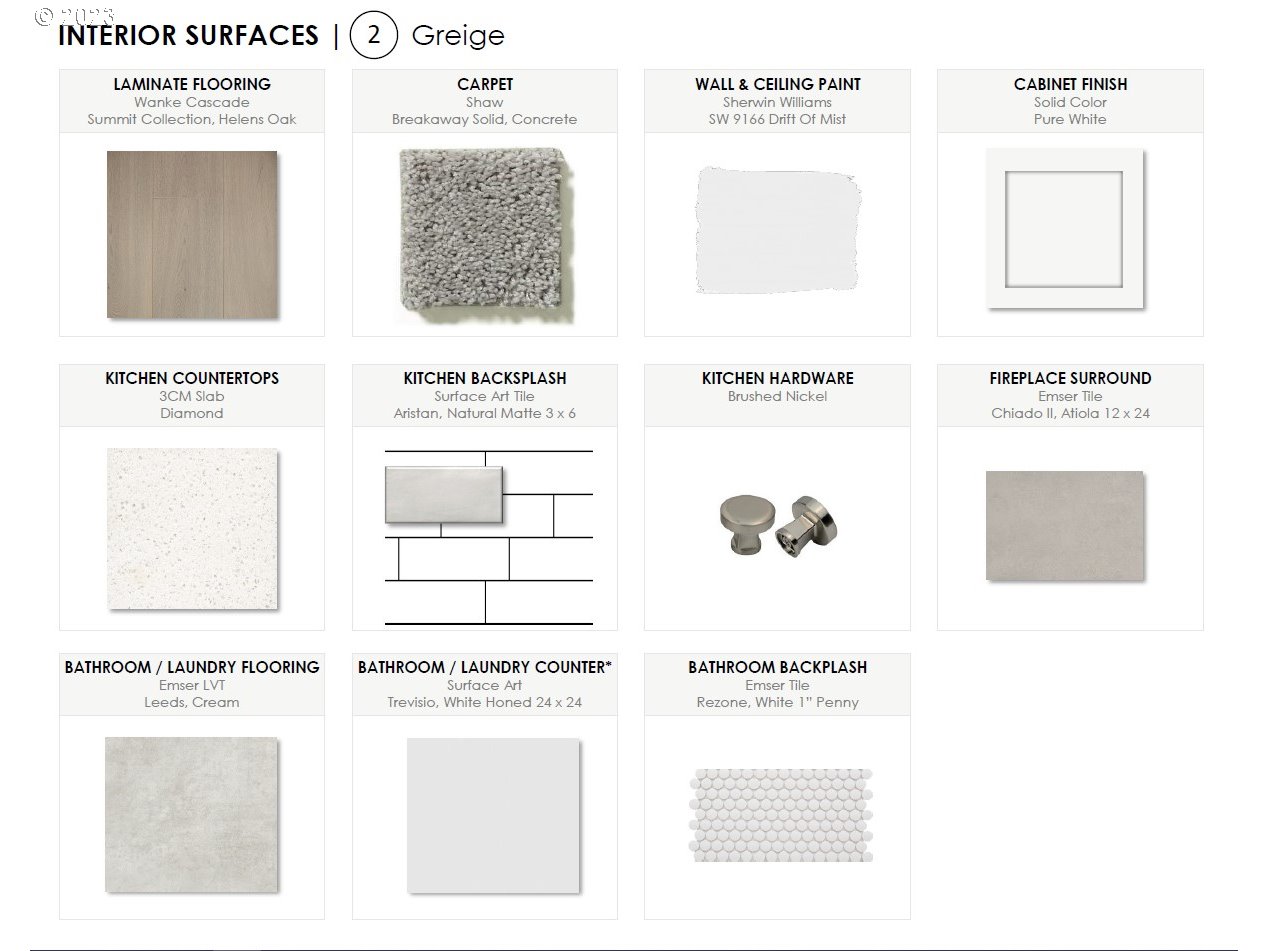This screenshot has height=951, width=1268.
Task: Click the Wall & Ceiling Paint heading
Action: [777, 84]
